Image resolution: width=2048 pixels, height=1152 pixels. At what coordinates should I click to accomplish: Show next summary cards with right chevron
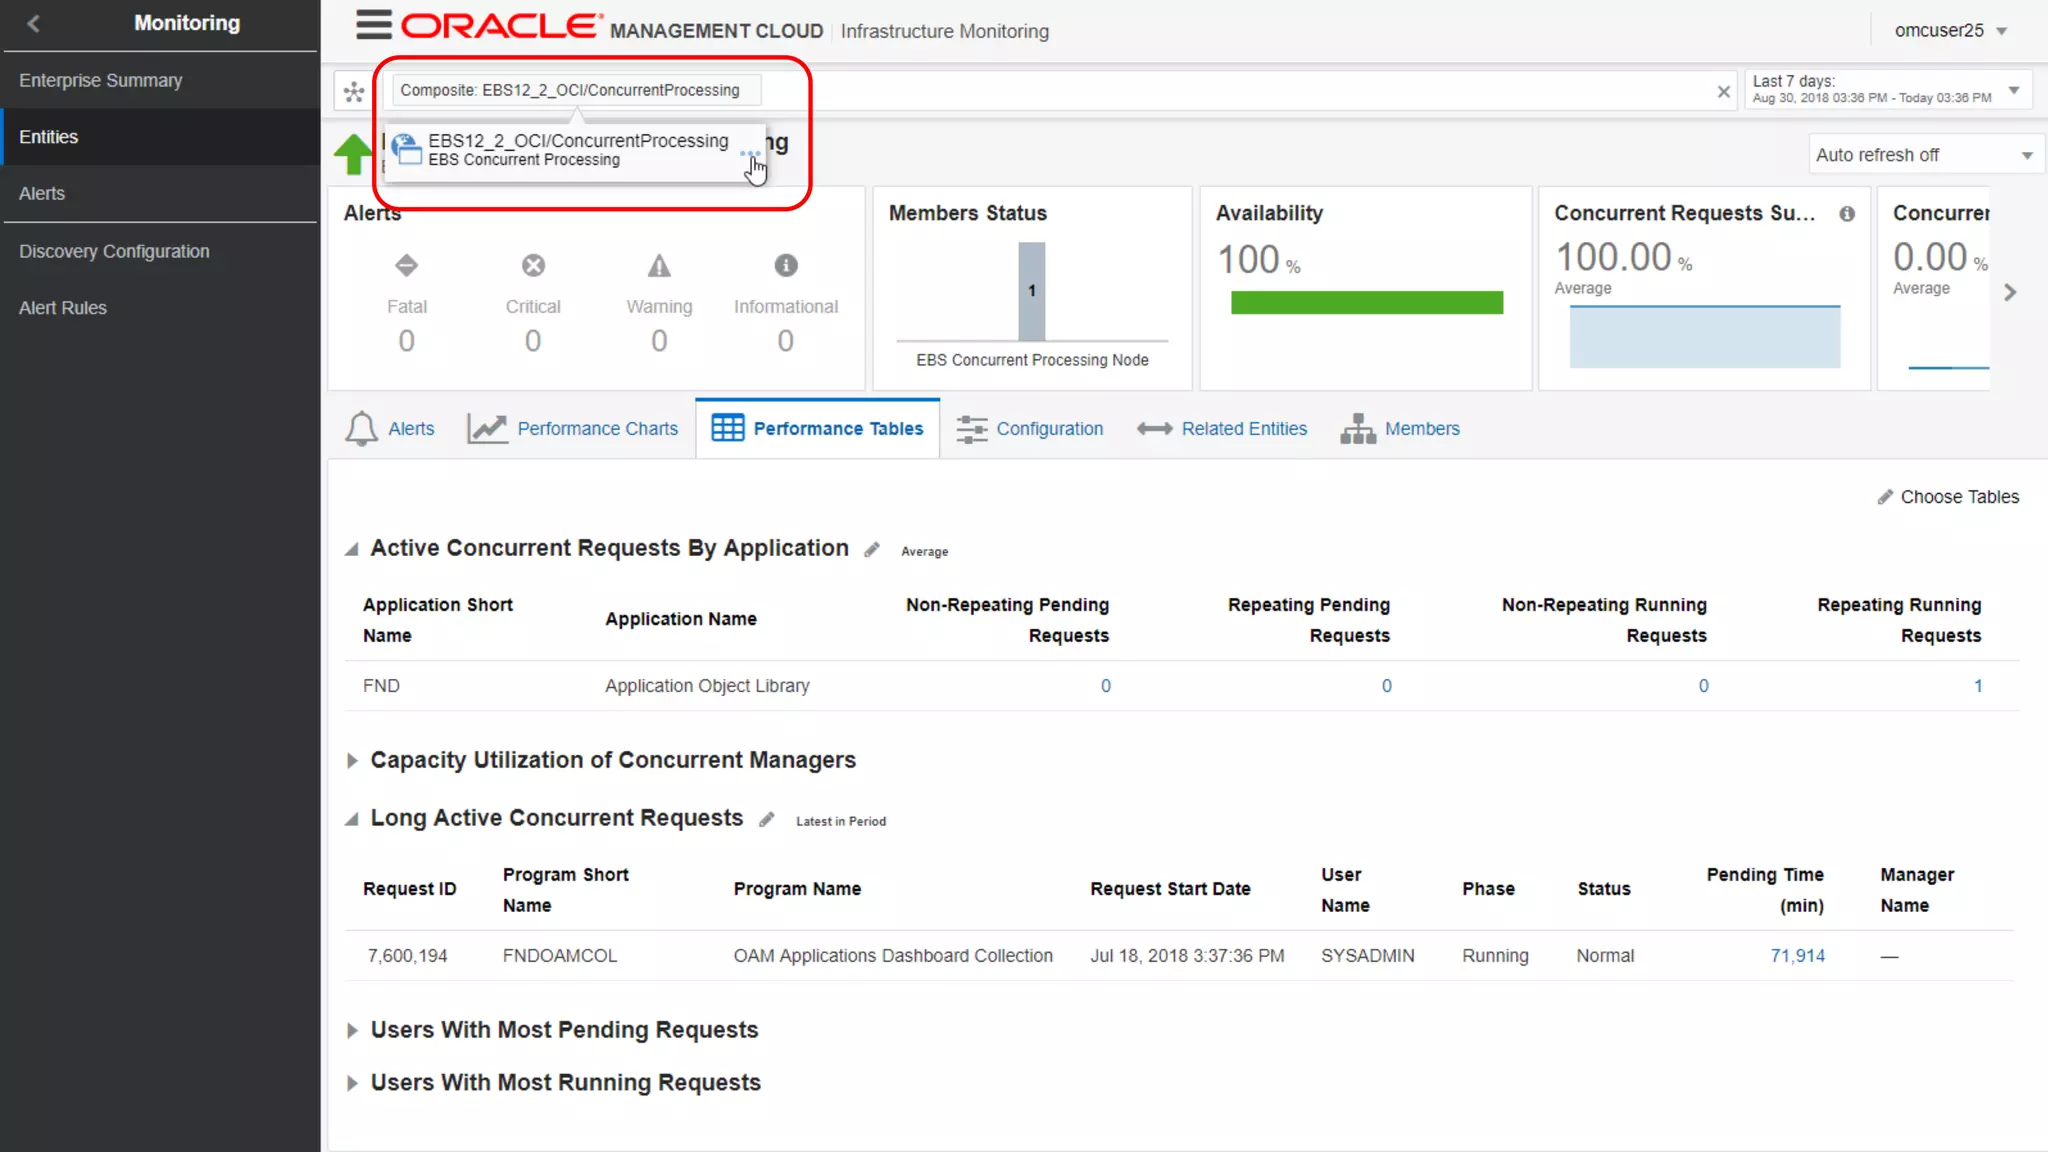click(2010, 292)
